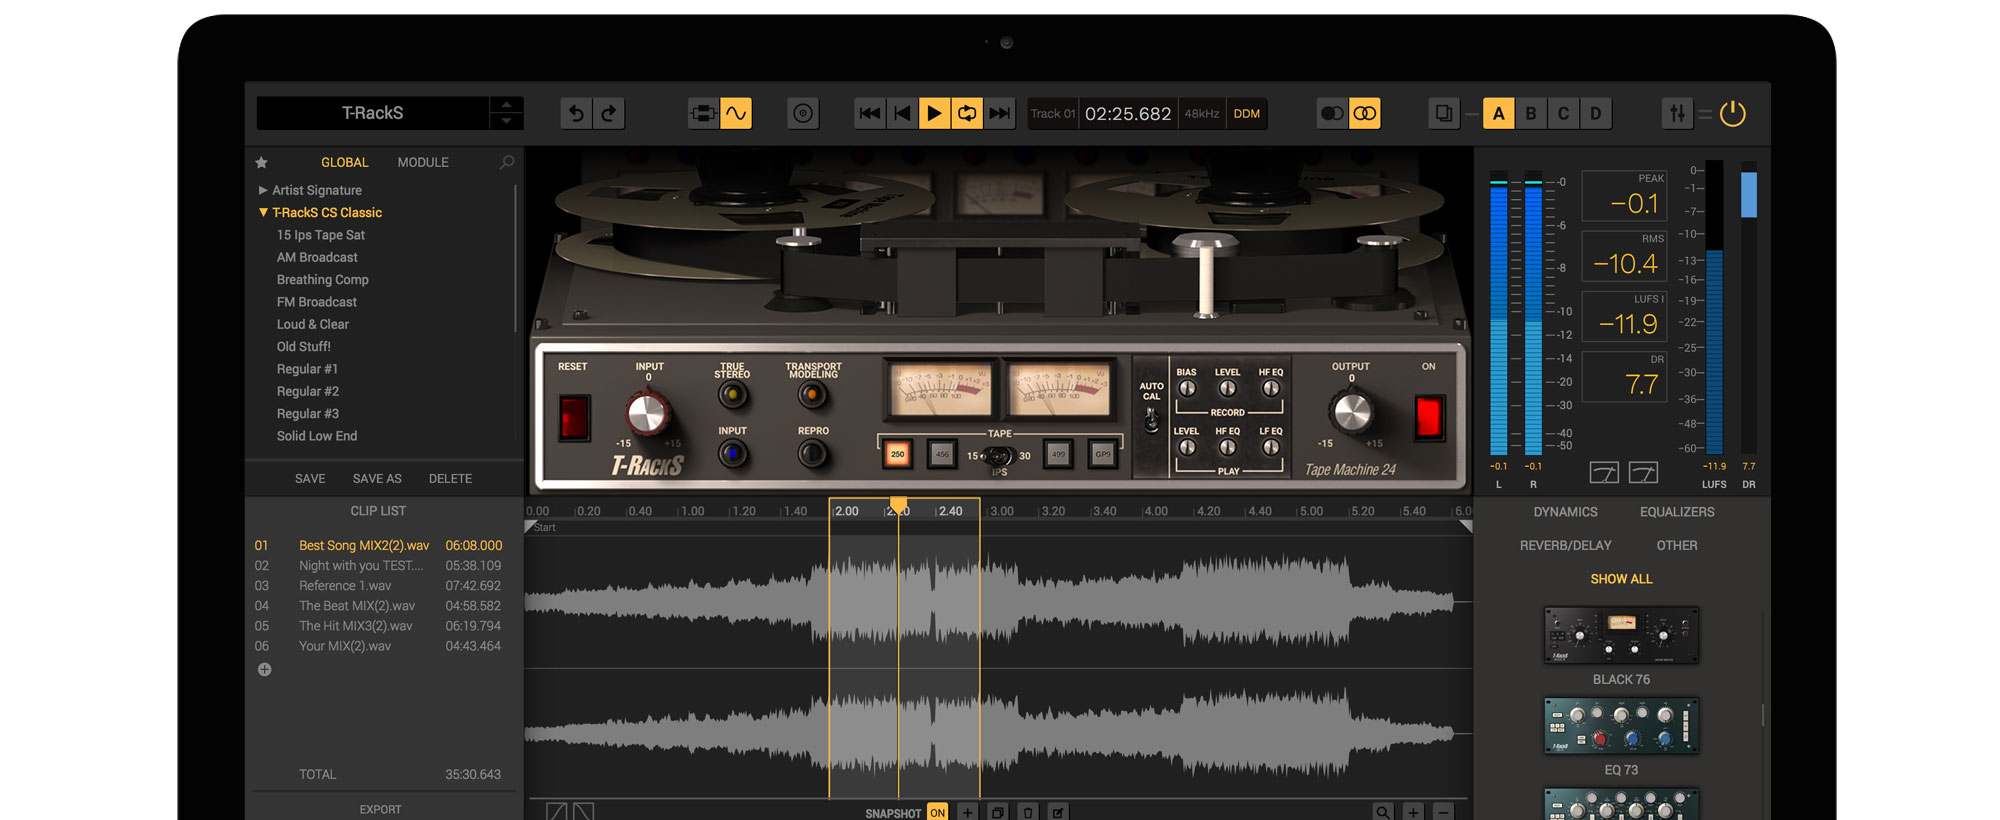Toggle the red ON power switch
The image size is (2000, 820).
click(1428, 418)
